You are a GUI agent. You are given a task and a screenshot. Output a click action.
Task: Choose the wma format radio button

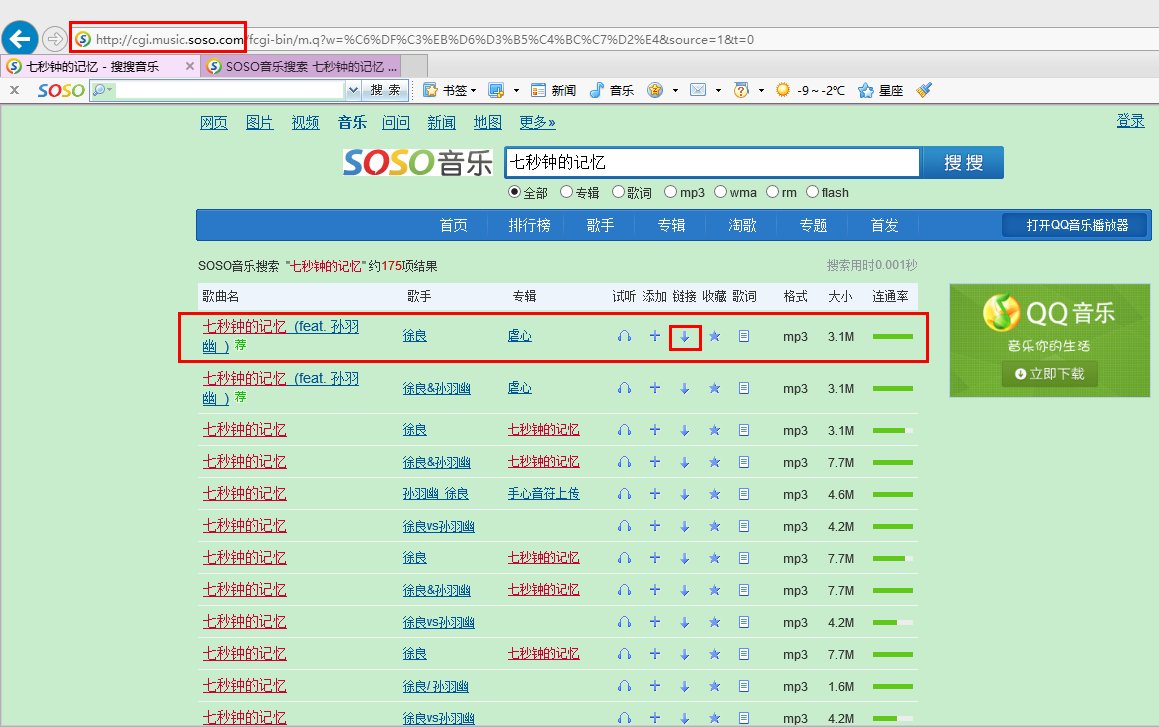point(720,192)
